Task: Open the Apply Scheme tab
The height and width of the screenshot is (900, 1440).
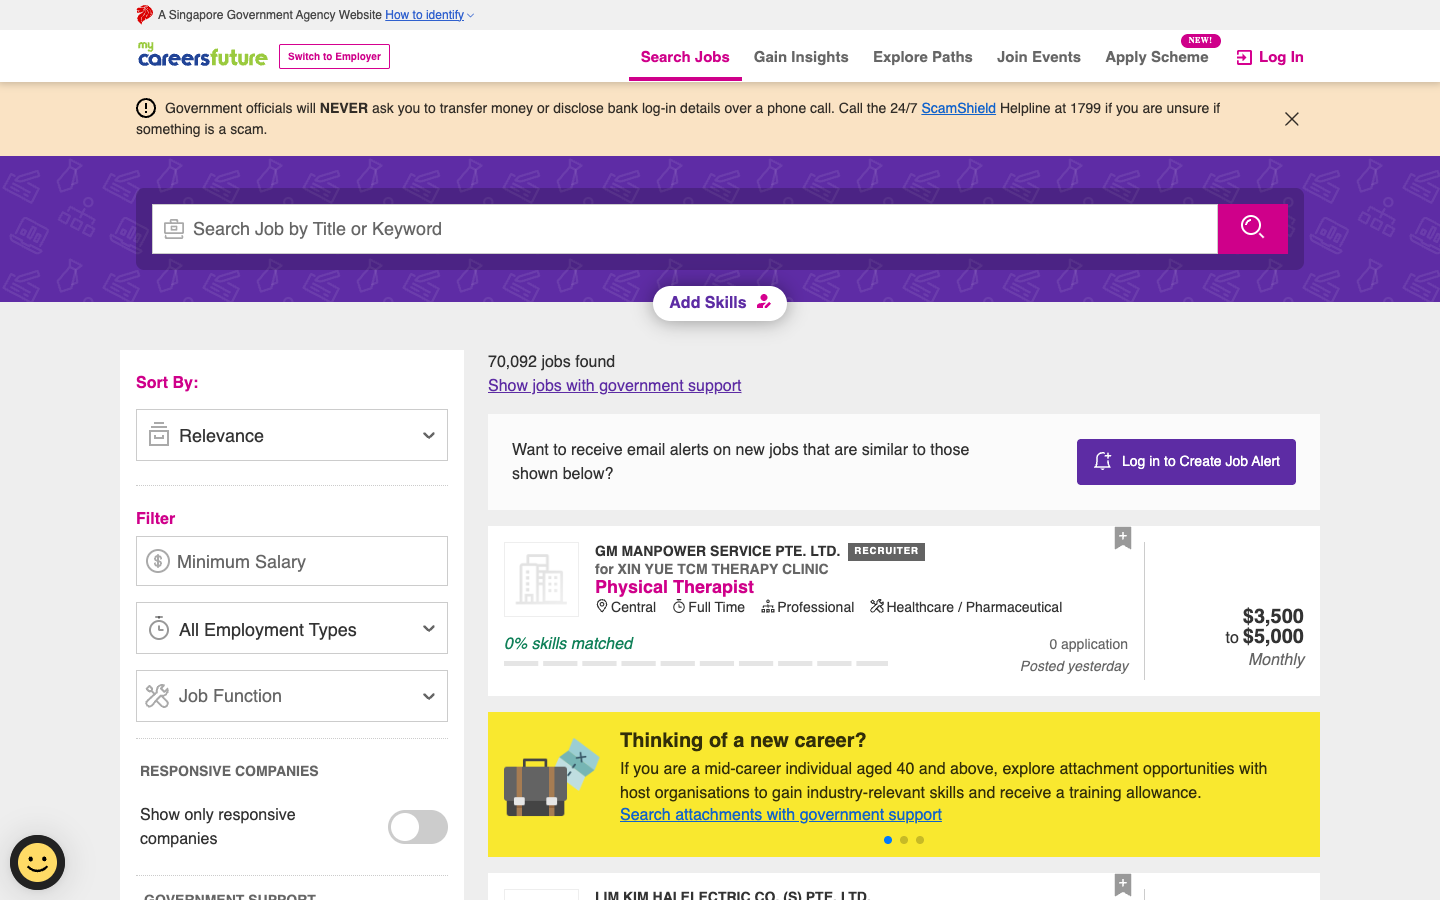Action: tap(1157, 57)
